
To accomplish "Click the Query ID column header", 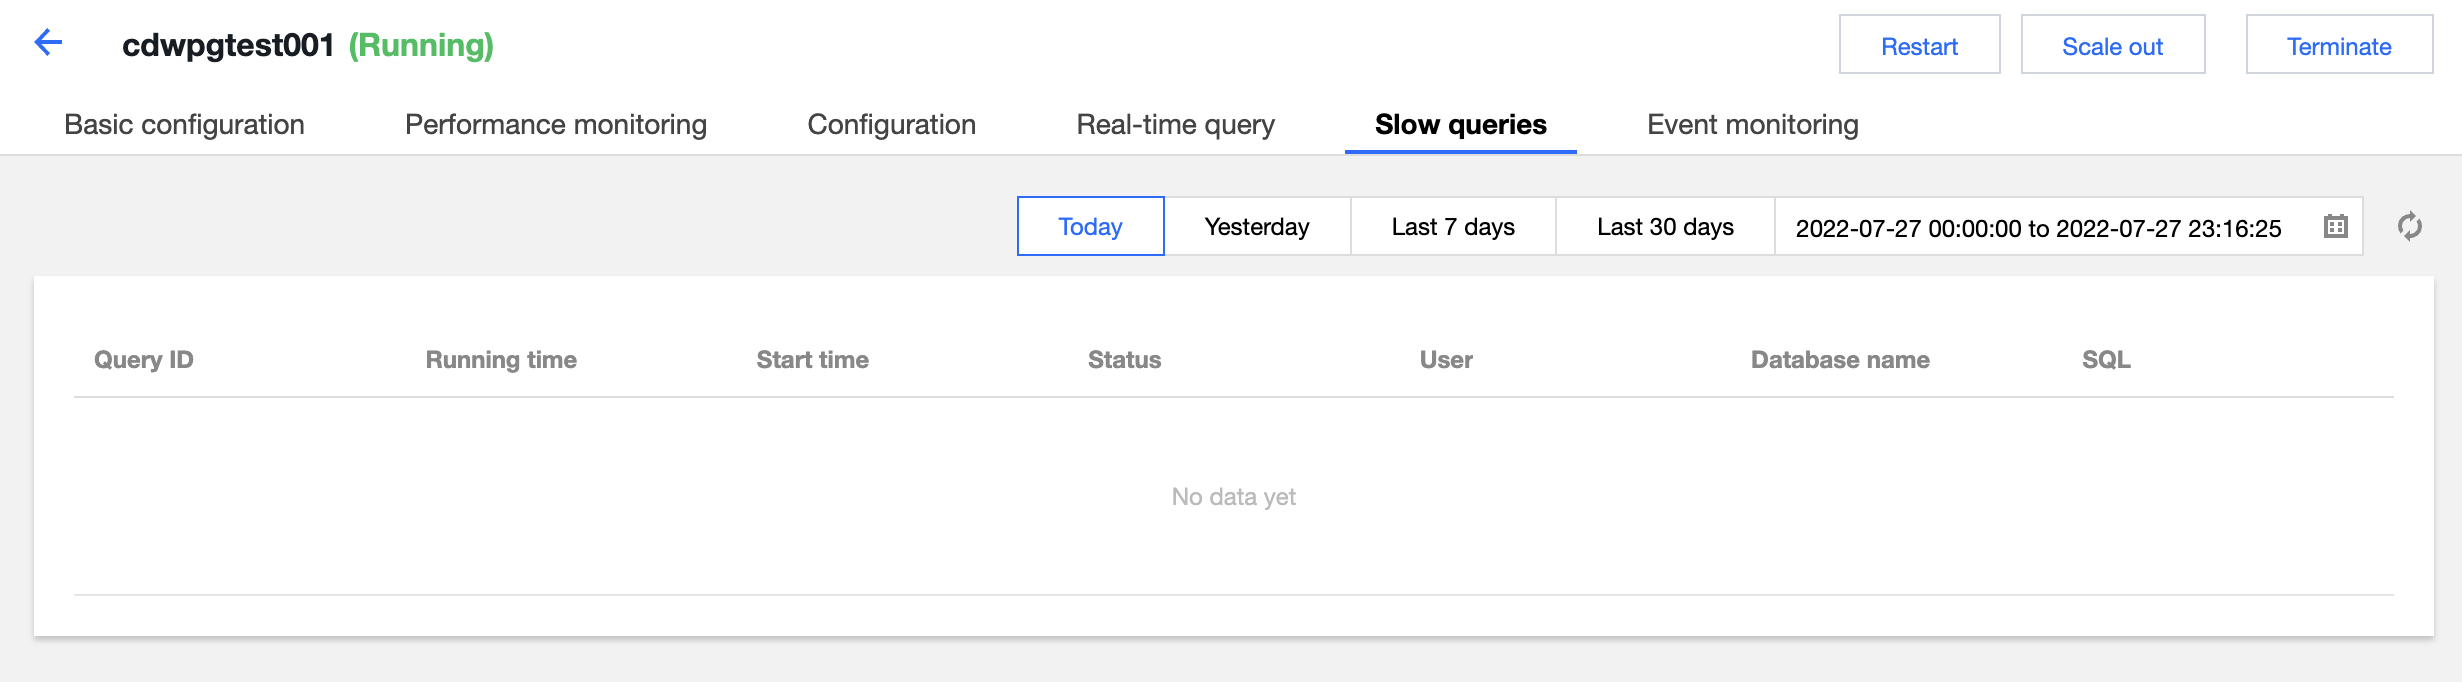I will tap(144, 360).
